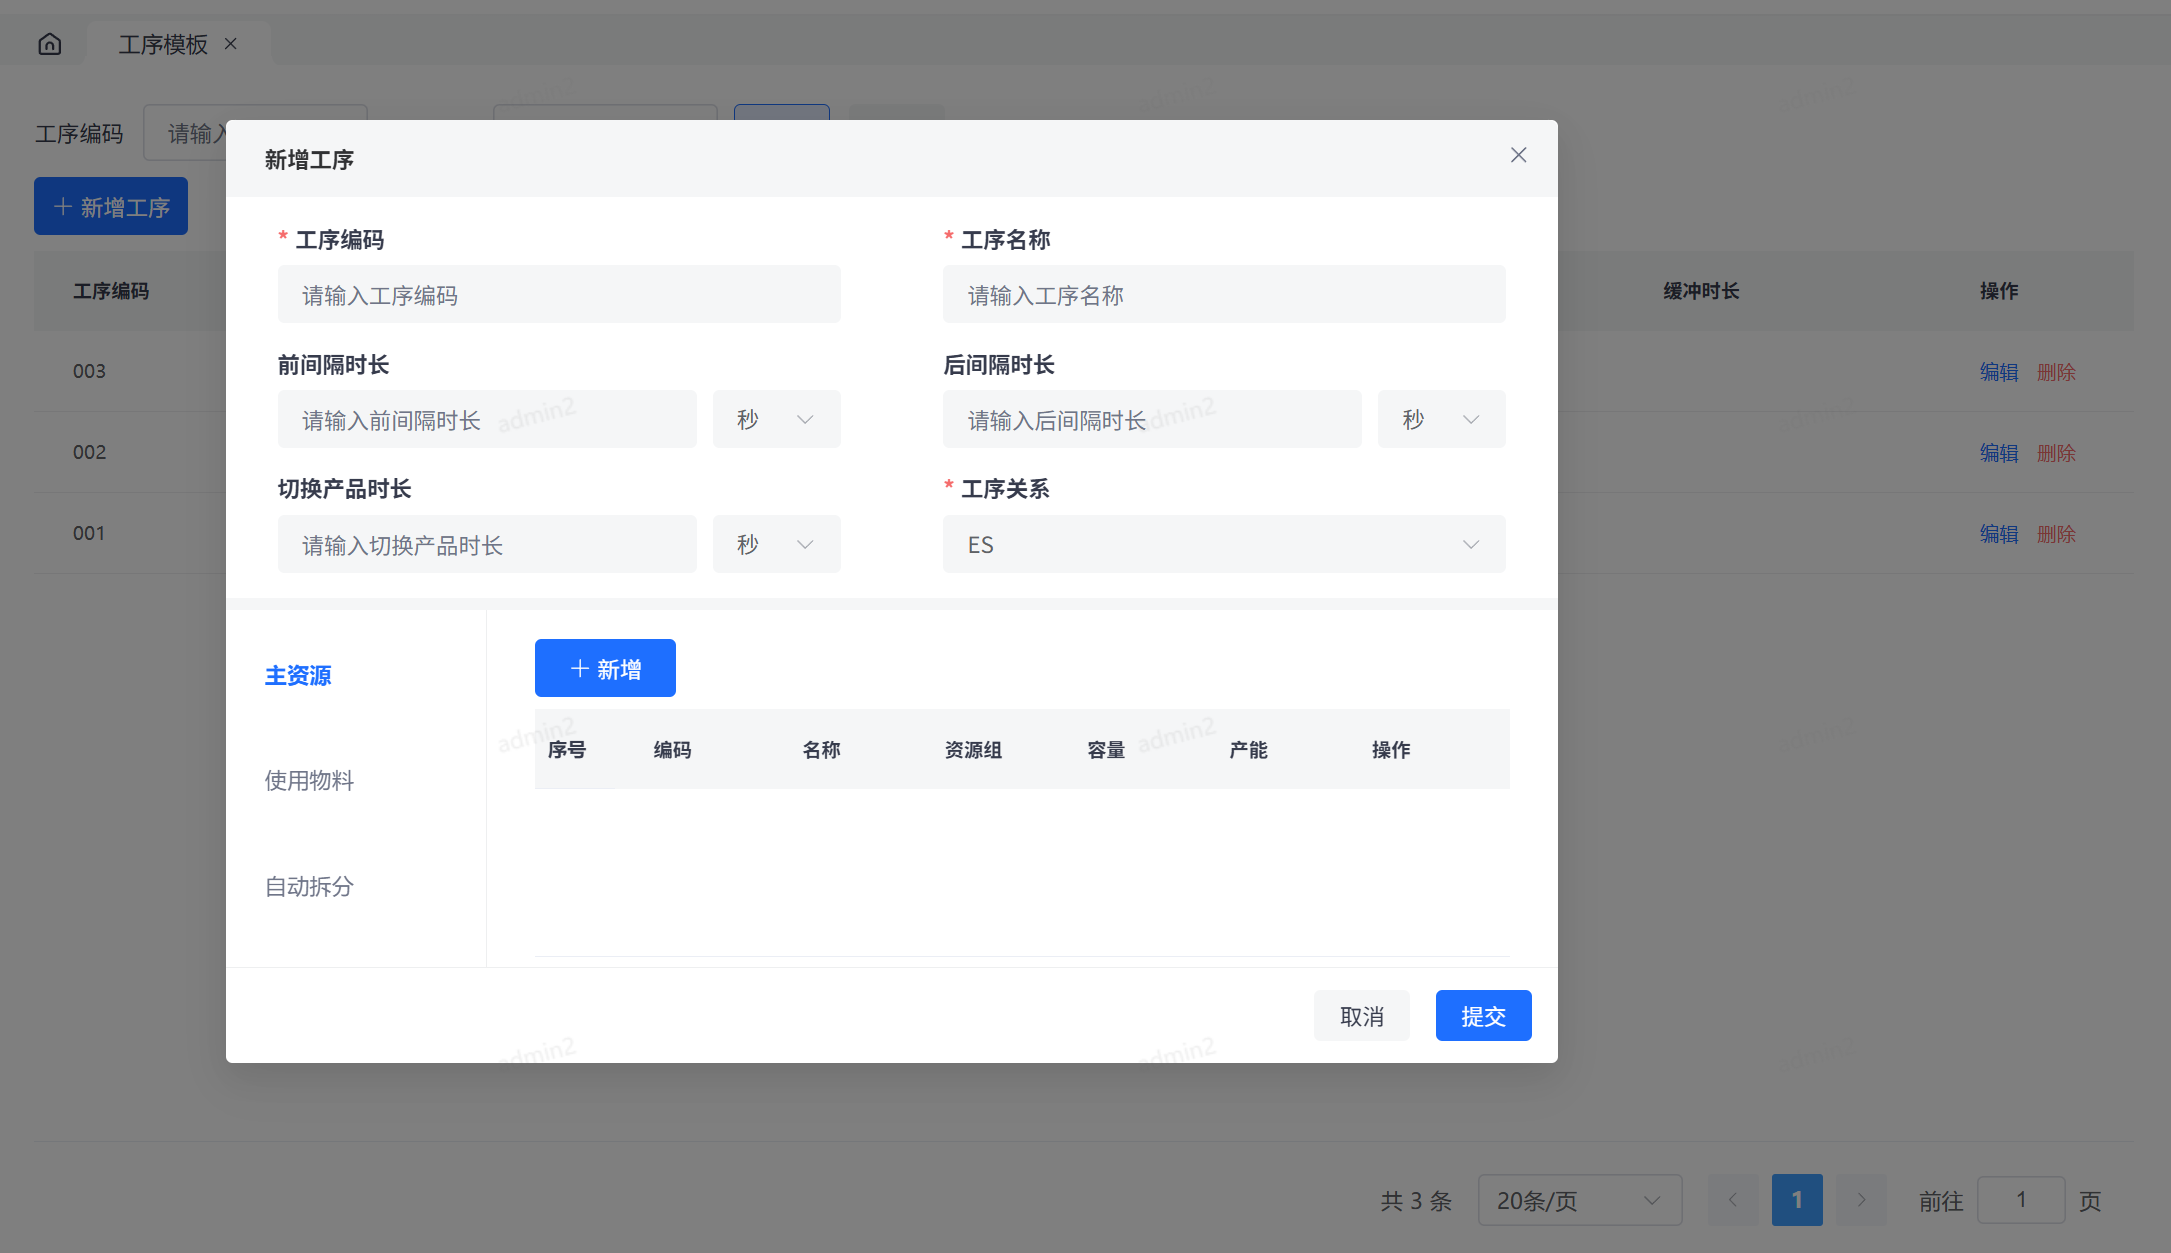Screen dimensions: 2171x1253
Task: Go to previous page arrow
Action: 1733,1200
